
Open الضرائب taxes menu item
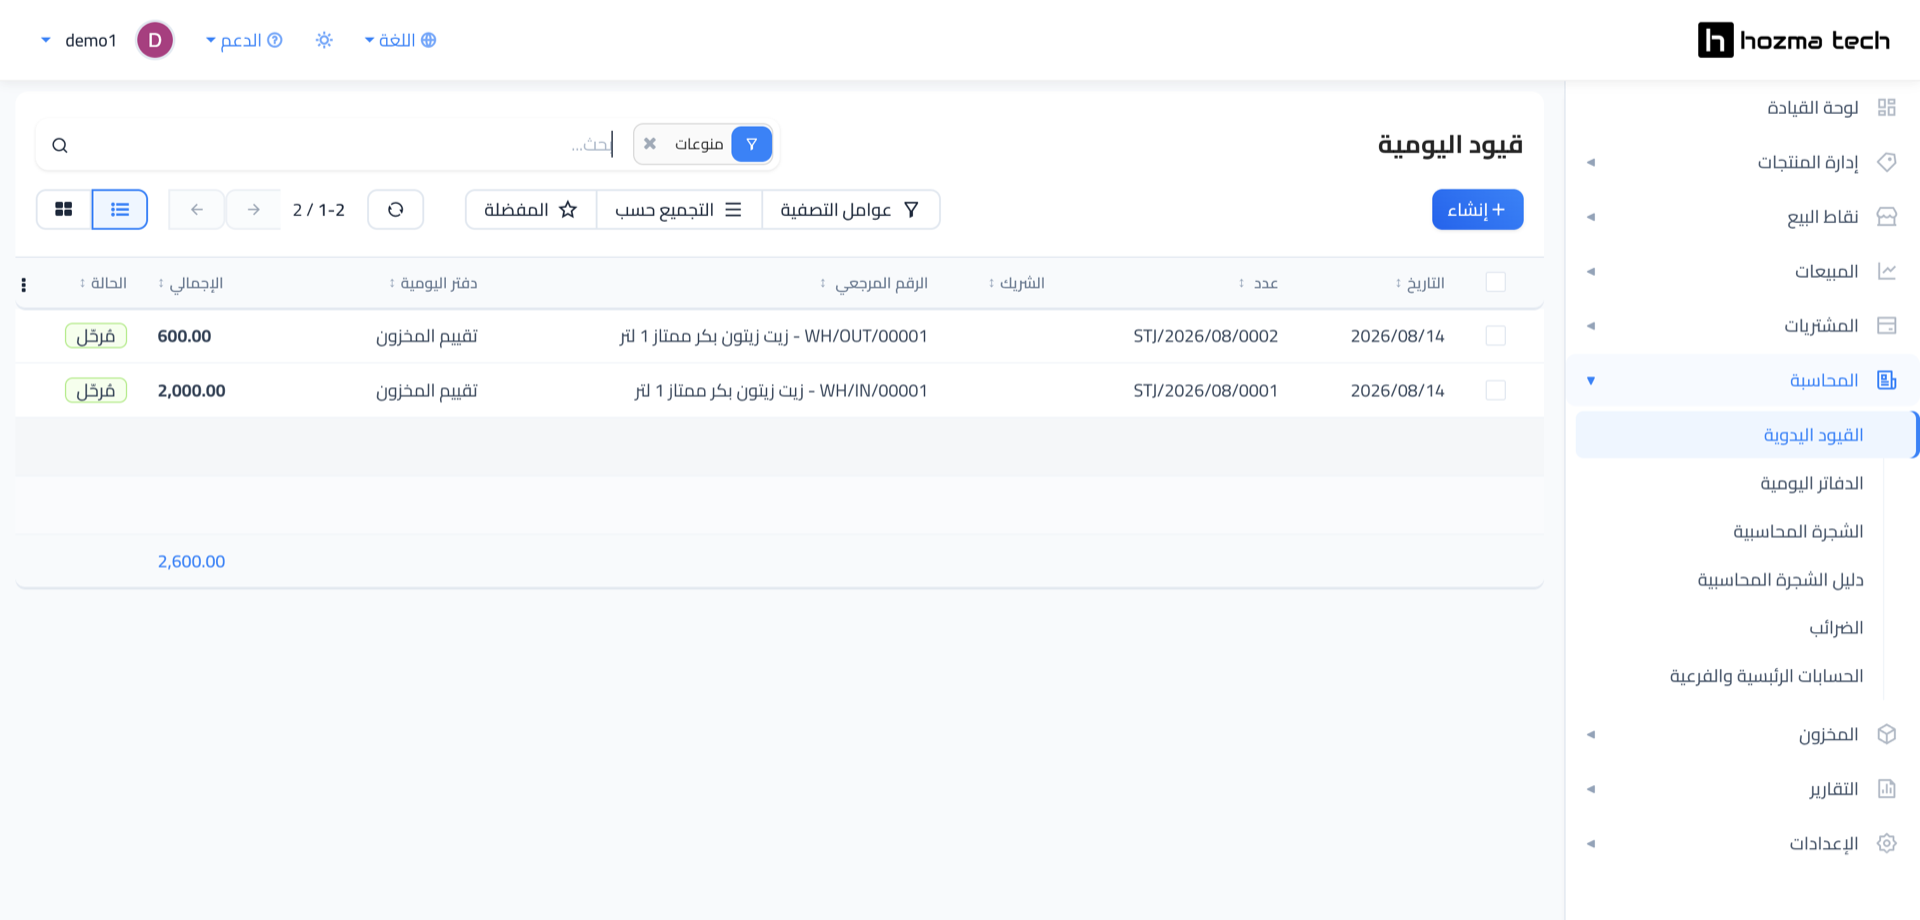1836,628
